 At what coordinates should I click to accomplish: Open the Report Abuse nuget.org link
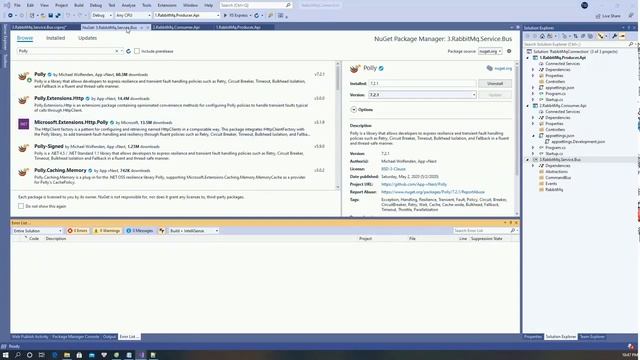click(433, 192)
